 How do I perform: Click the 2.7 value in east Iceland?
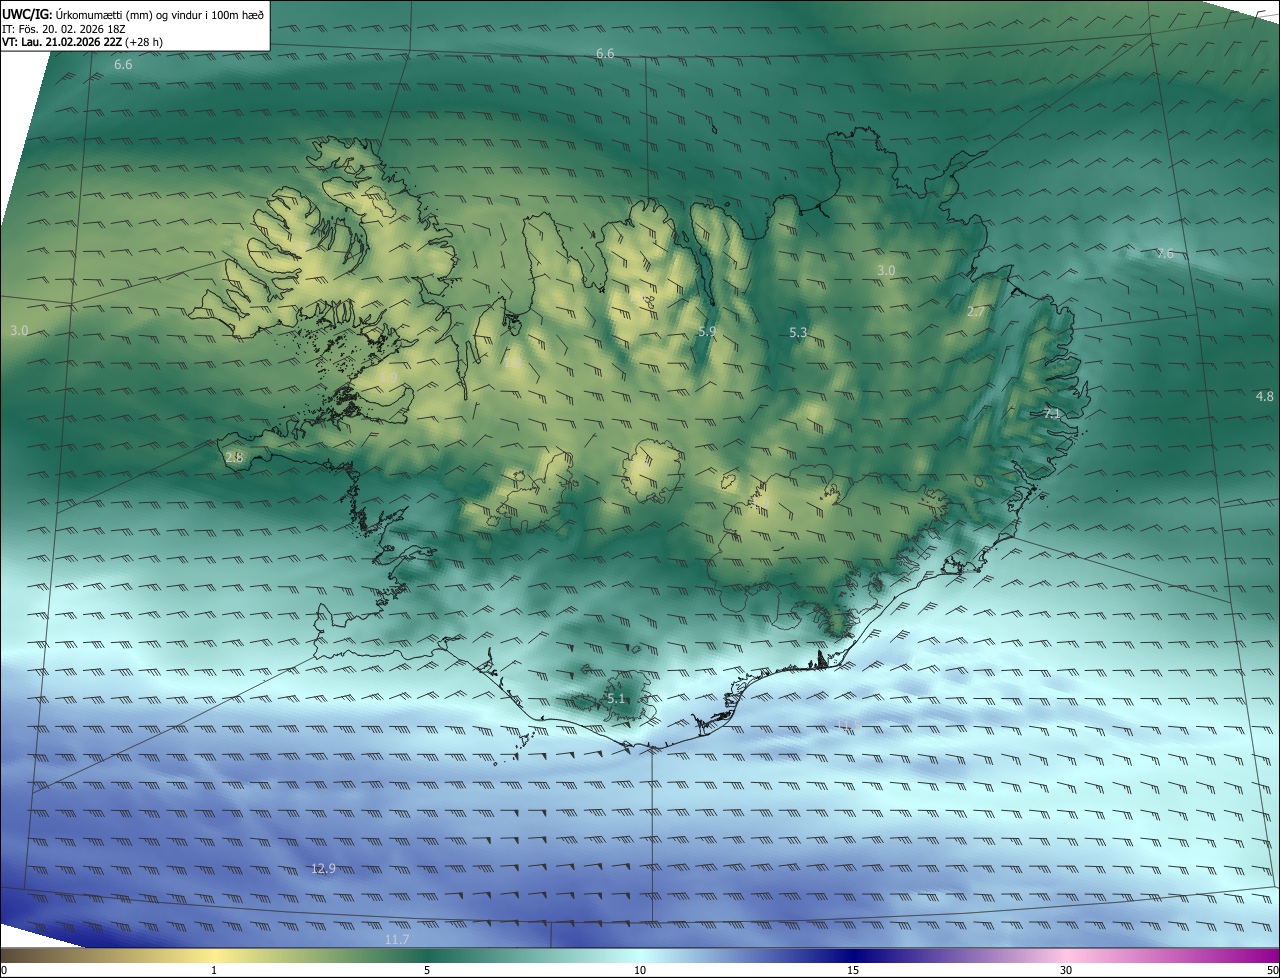tap(976, 312)
